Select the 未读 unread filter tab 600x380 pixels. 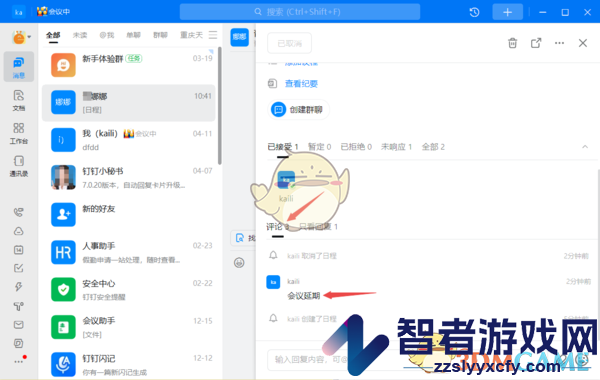pyautogui.click(x=80, y=35)
